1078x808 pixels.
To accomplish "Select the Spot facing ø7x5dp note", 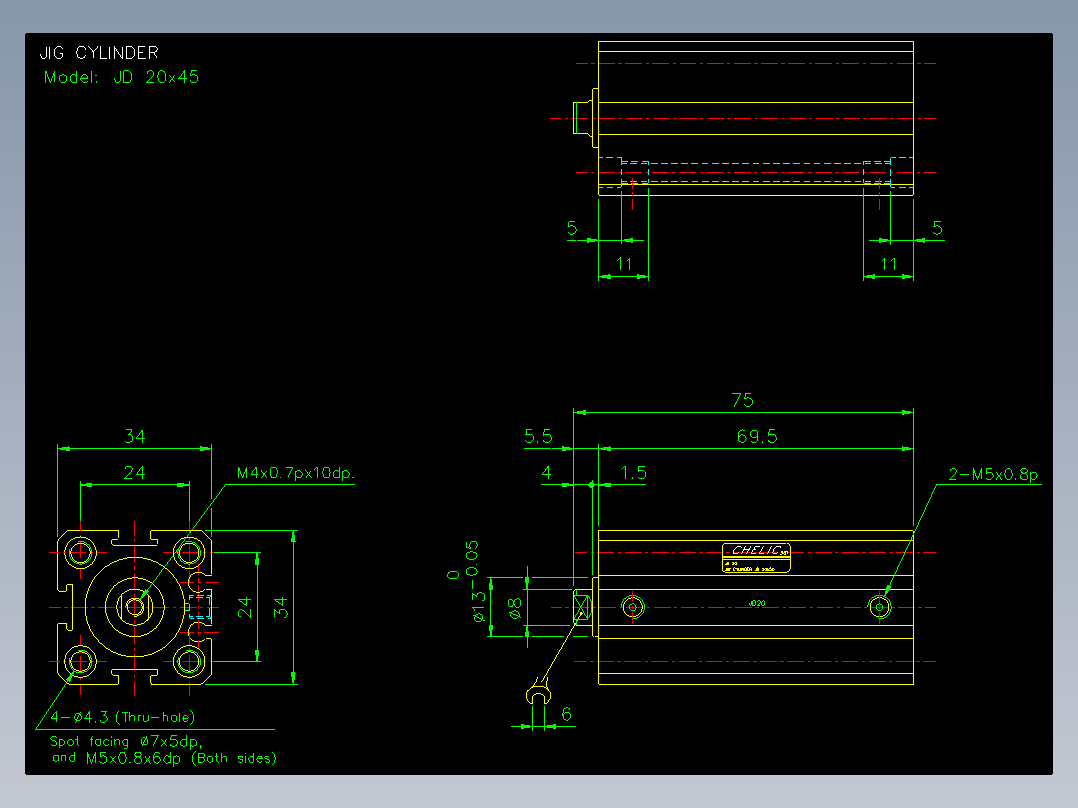I will pyautogui.click(x=126, y=741).
